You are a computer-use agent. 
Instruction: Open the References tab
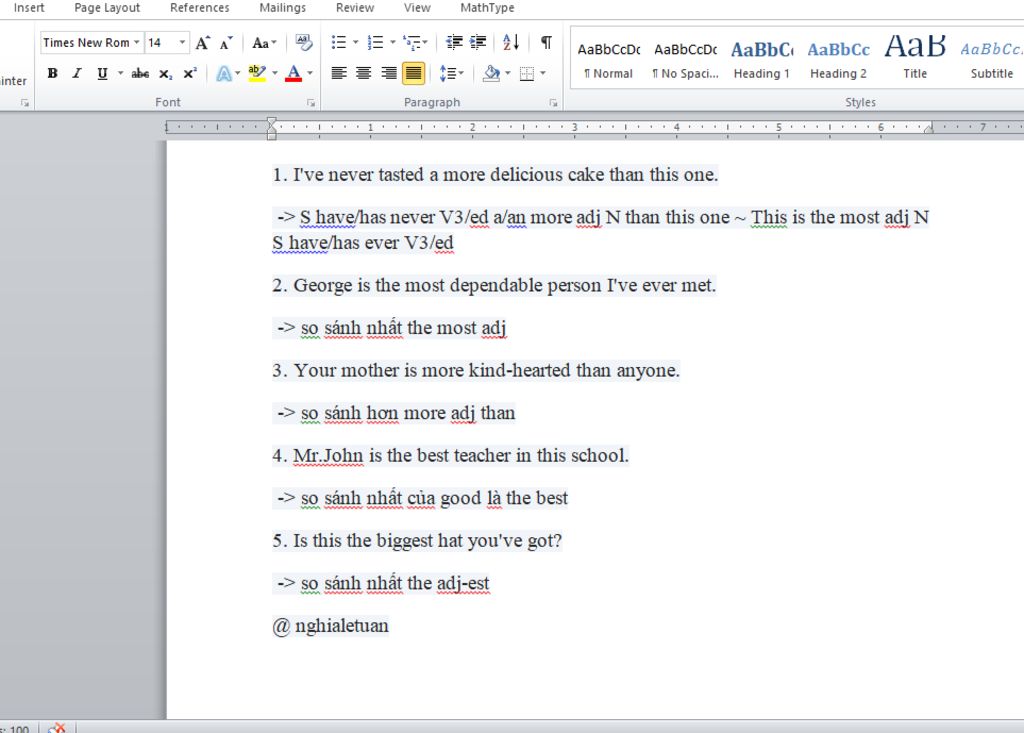200,8
